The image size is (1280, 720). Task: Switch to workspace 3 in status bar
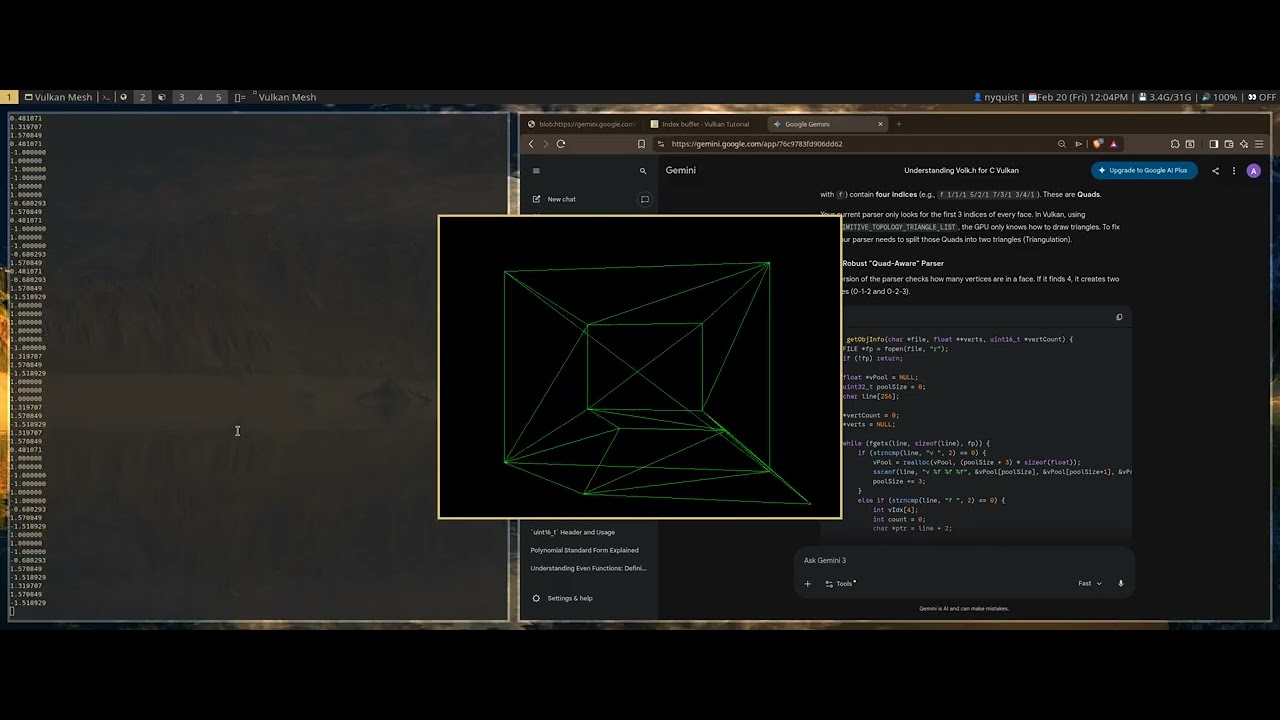(181, 97)
